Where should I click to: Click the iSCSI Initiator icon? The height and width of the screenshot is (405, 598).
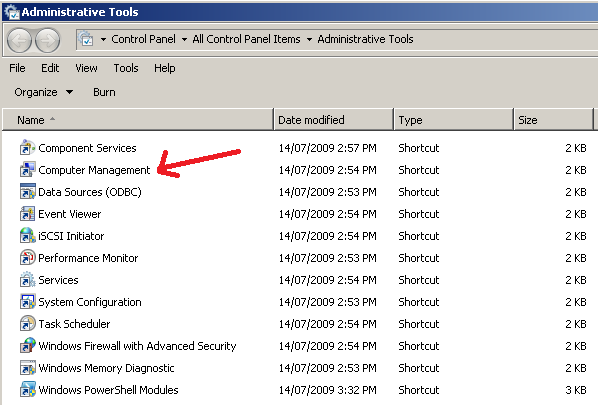(x=27, y=236)
